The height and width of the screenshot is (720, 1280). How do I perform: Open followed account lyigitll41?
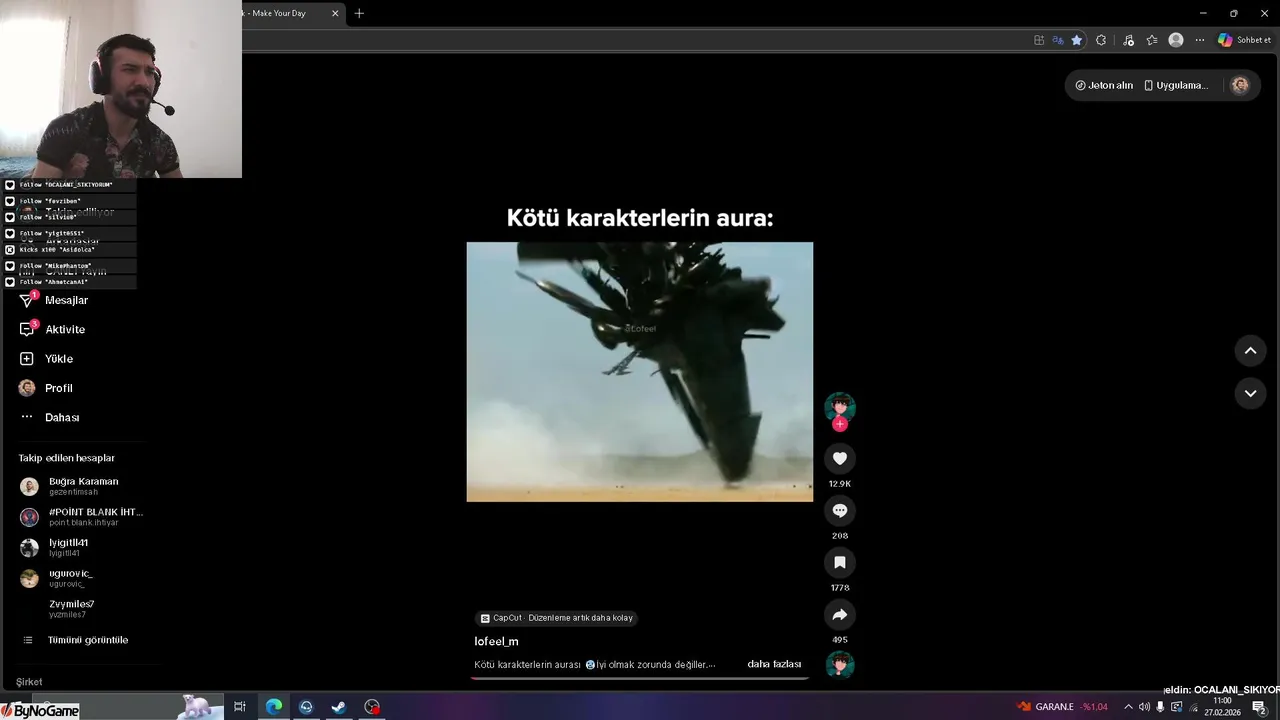(81, 547)
